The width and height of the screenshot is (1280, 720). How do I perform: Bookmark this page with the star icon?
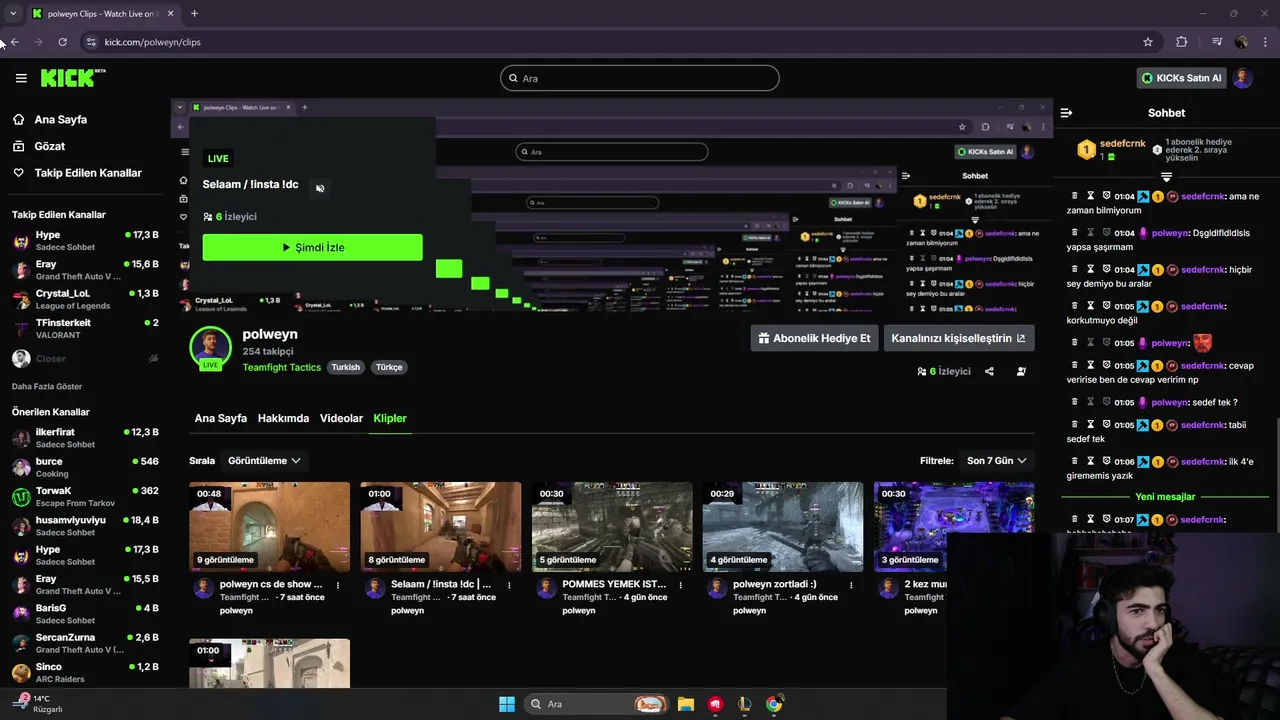pyautogui.click(x=1148, y=42)
